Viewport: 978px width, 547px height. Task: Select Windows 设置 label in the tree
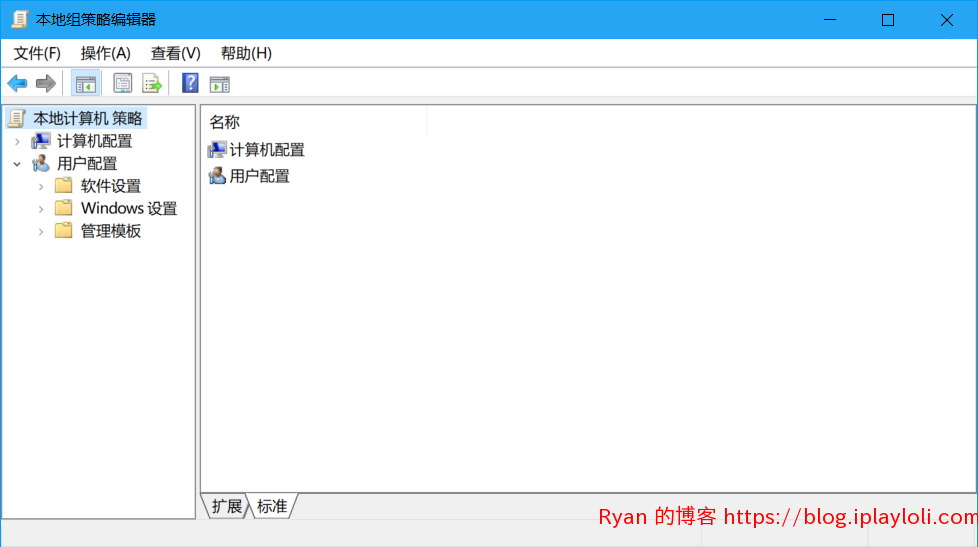[129, 208]
